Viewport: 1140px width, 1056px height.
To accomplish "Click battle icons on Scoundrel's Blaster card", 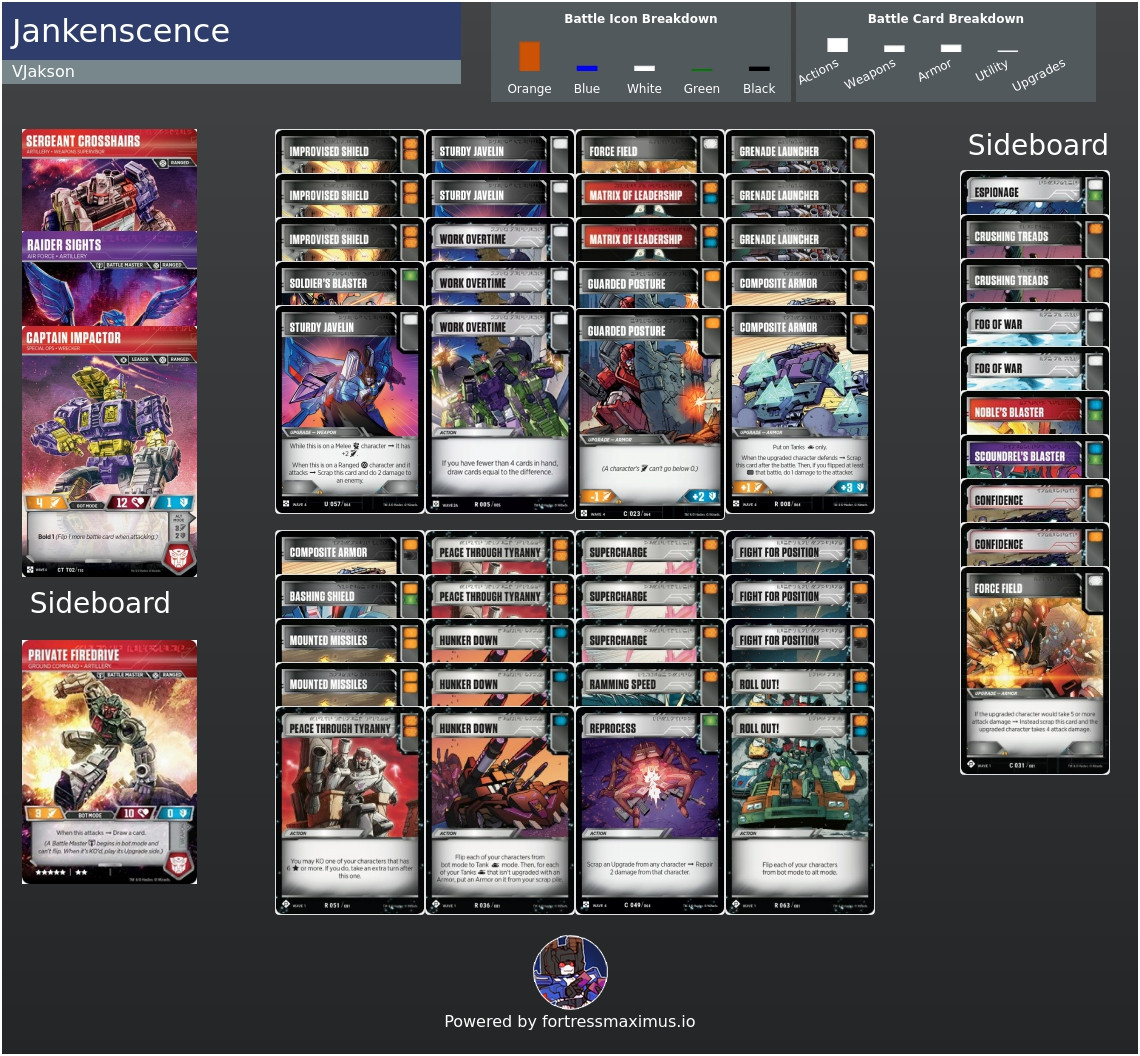I will 1095,454.
